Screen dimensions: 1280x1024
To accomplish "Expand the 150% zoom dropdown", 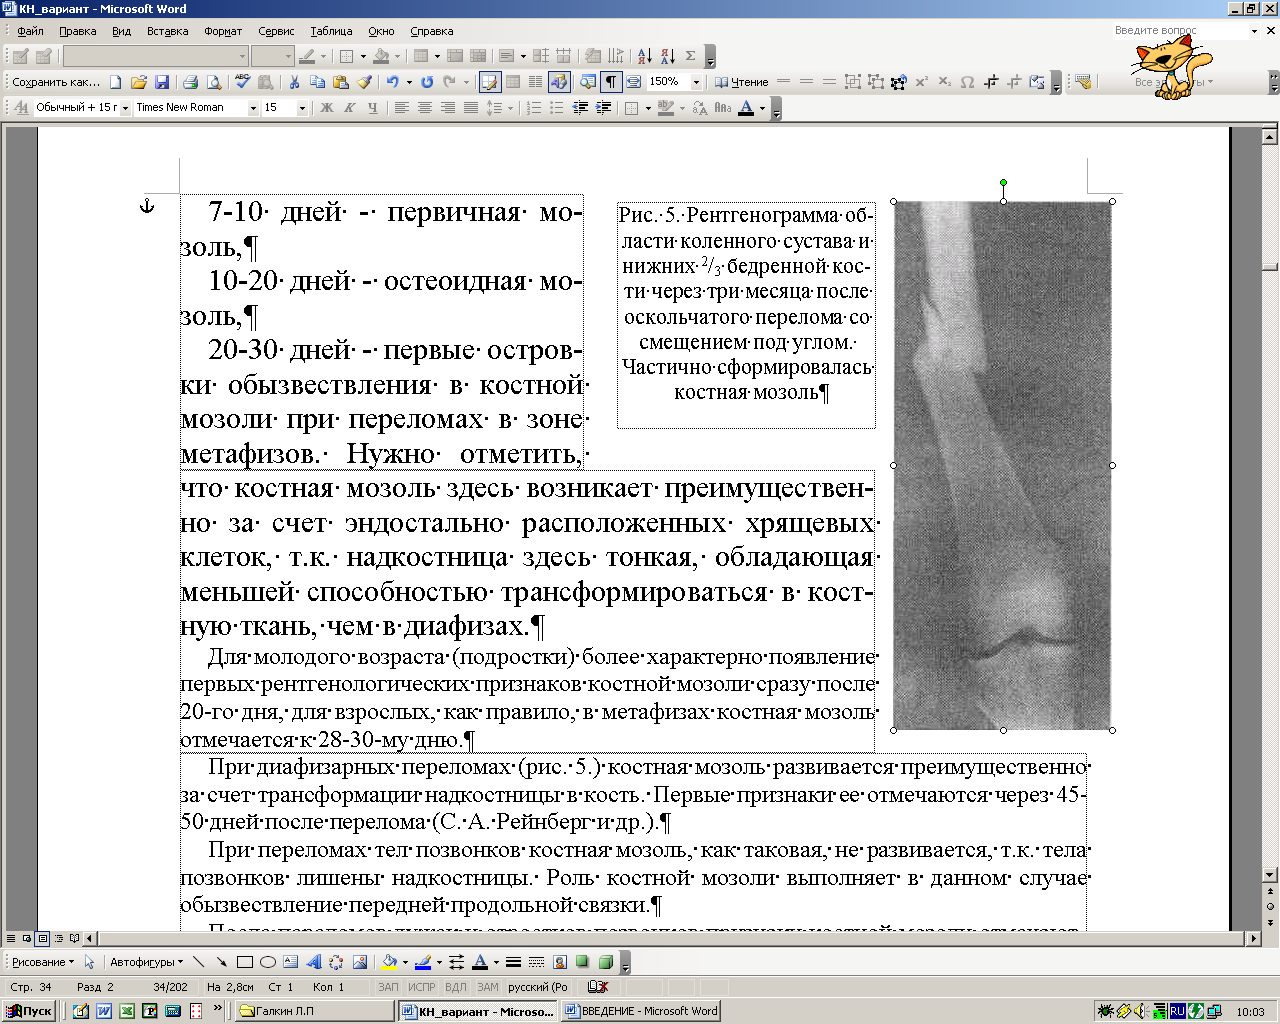I will [696, 82].
